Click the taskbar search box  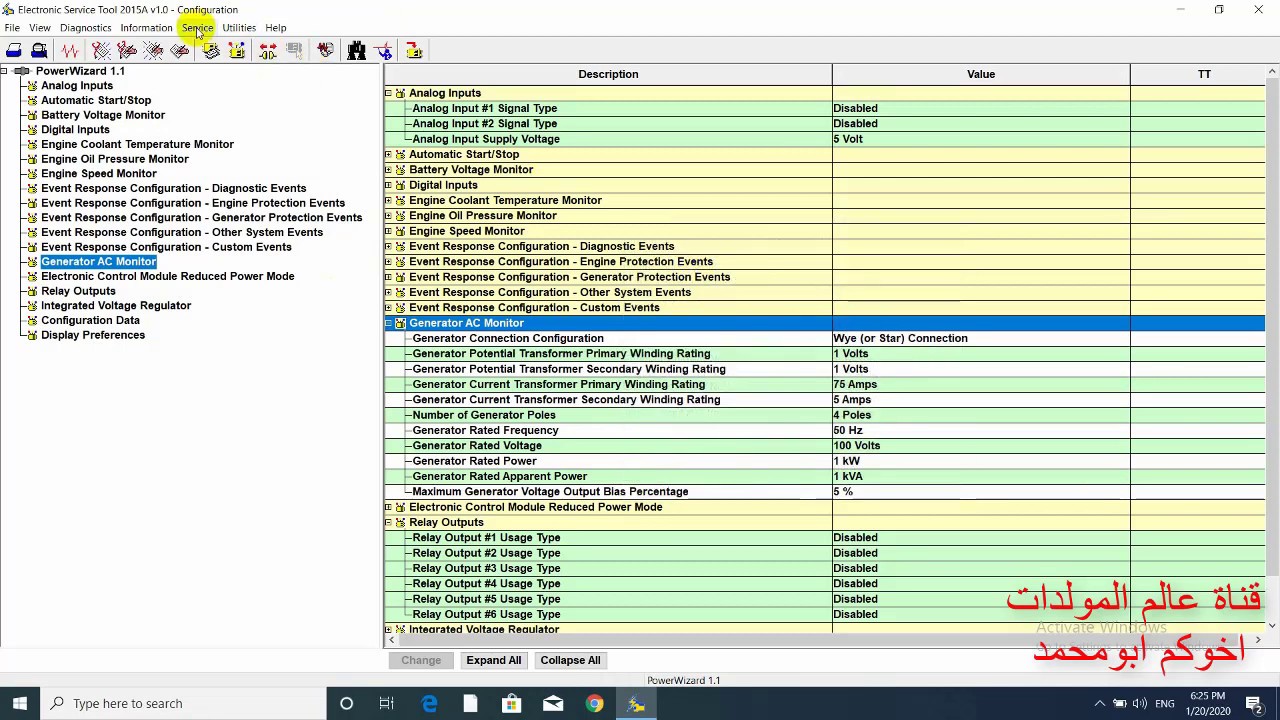coord(184,704)
